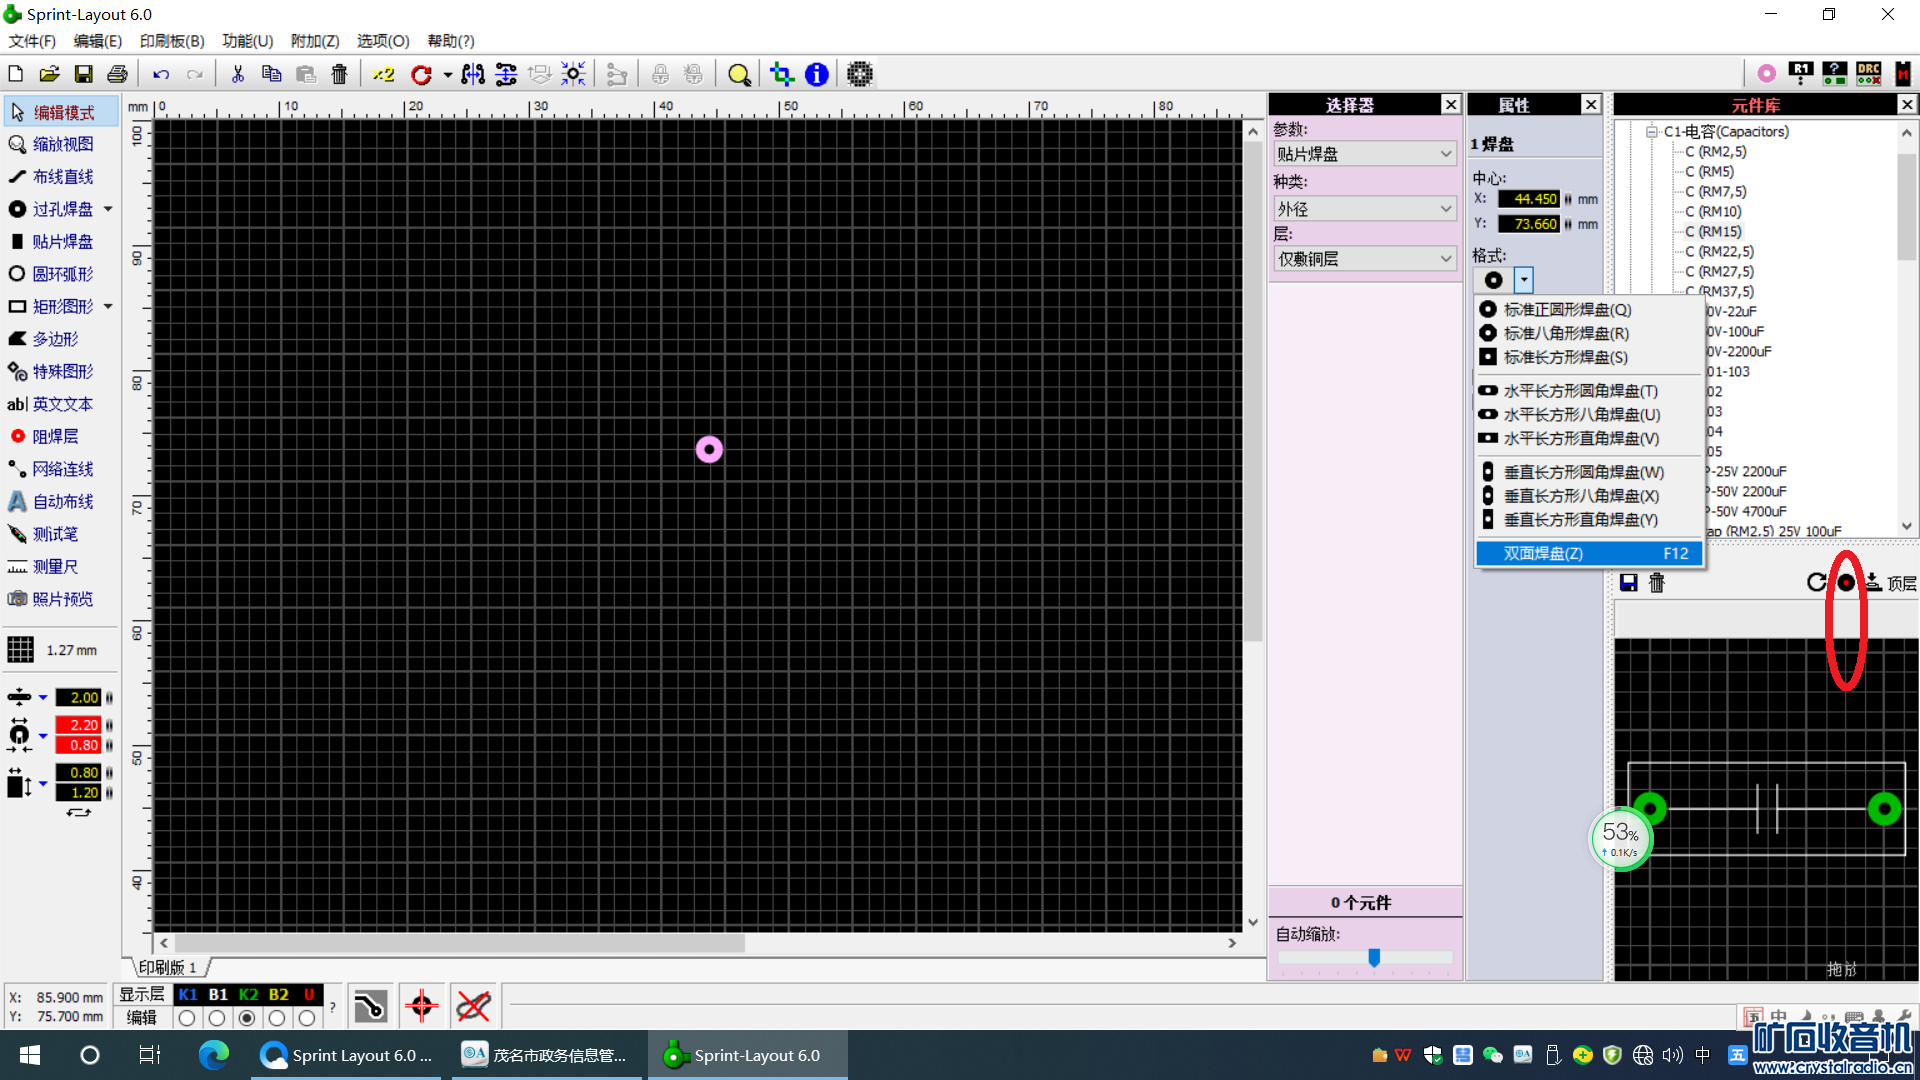Switch to the 印刷版 1 tab

pos(167,967)
